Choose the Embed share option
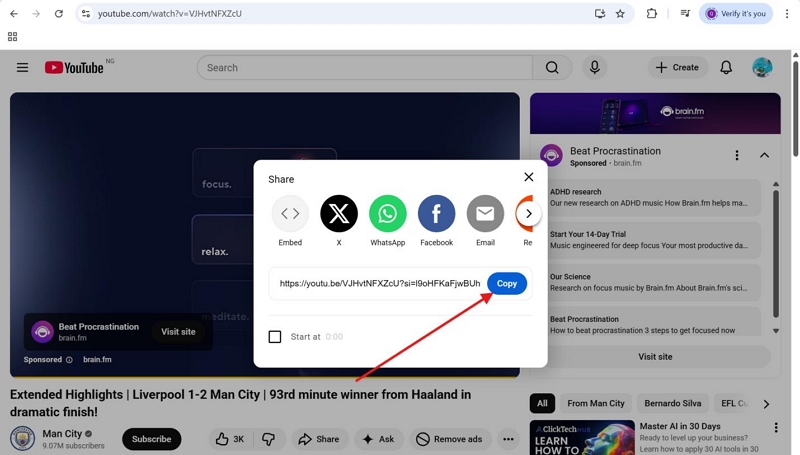Image resolution: width=800 pixels, height=455 pixels. pyautogui.click(x=290, y=221)
